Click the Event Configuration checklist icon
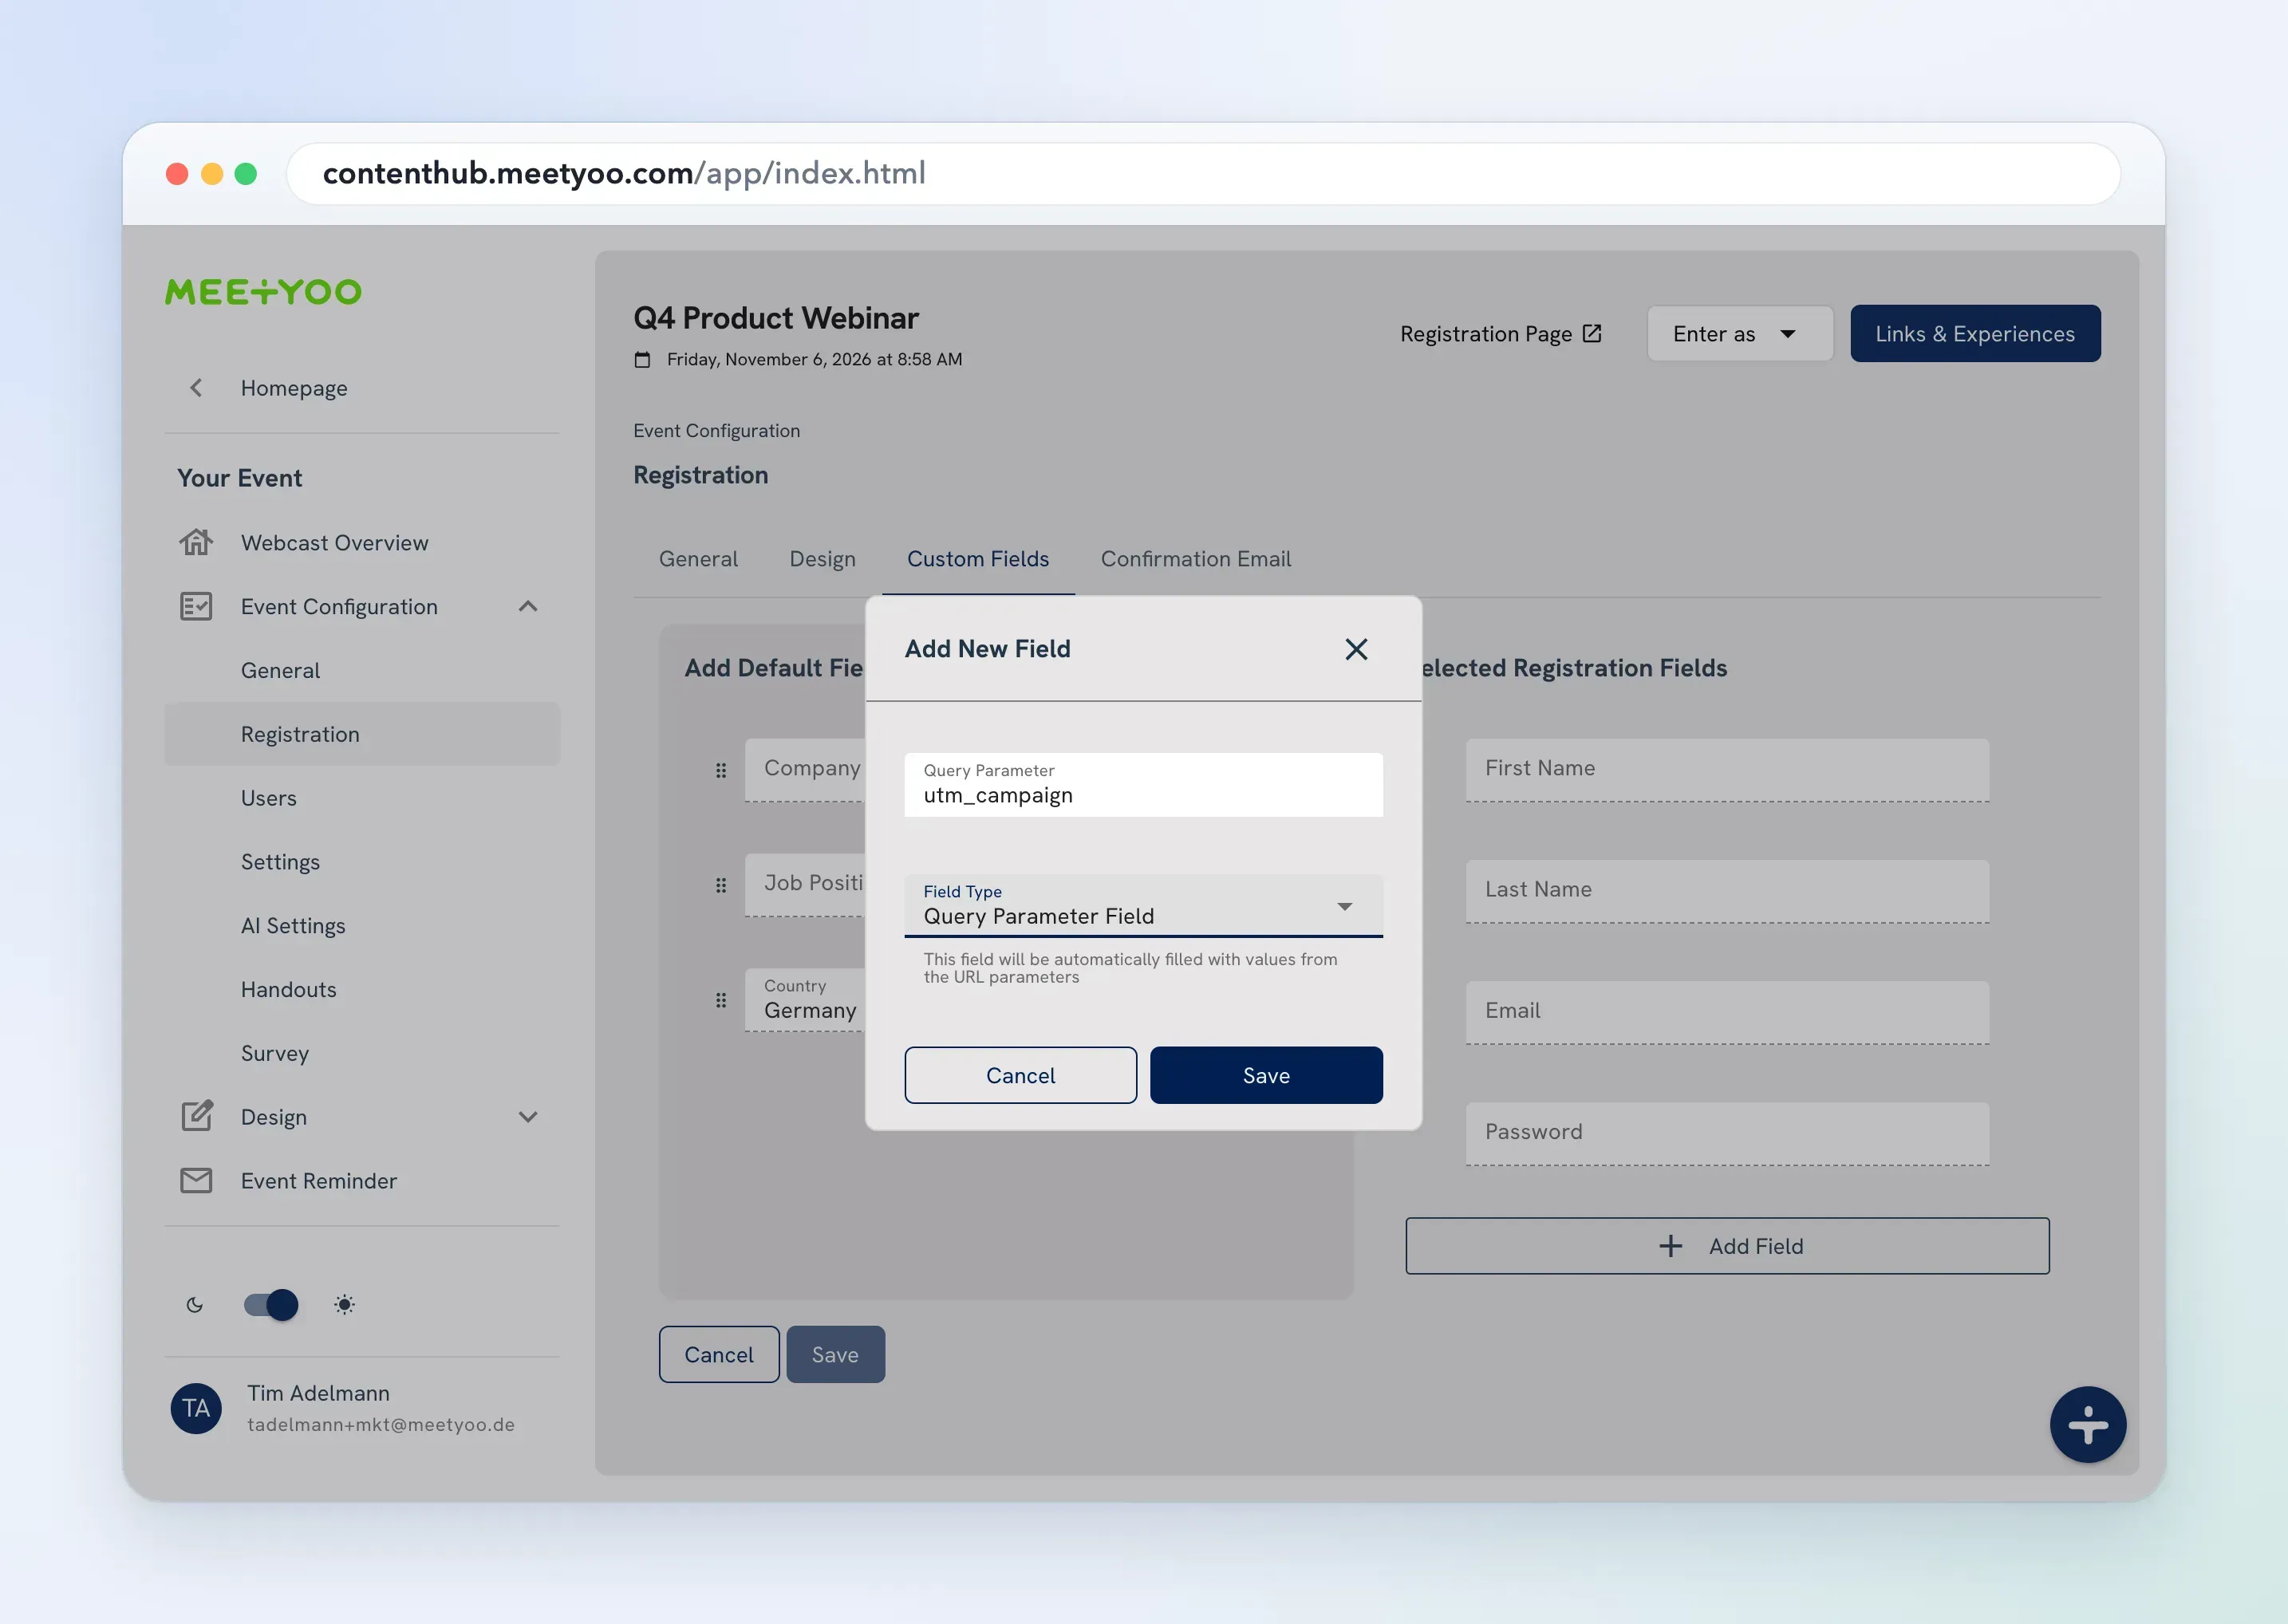2288x1624 pixels. (196, 606)
